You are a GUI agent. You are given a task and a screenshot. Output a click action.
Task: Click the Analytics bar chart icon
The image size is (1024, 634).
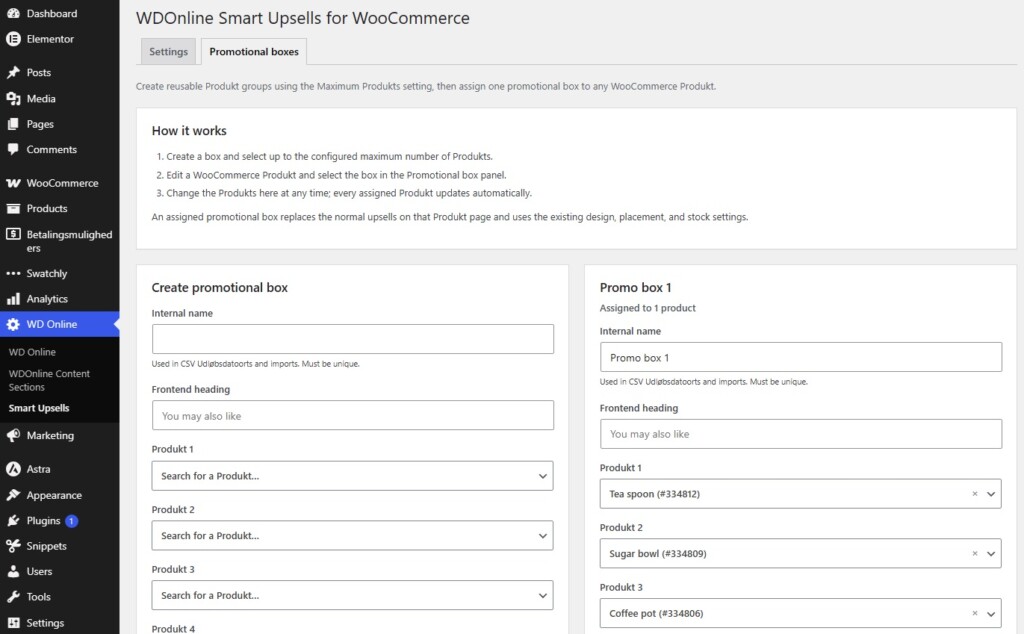(x=13, y=299)
